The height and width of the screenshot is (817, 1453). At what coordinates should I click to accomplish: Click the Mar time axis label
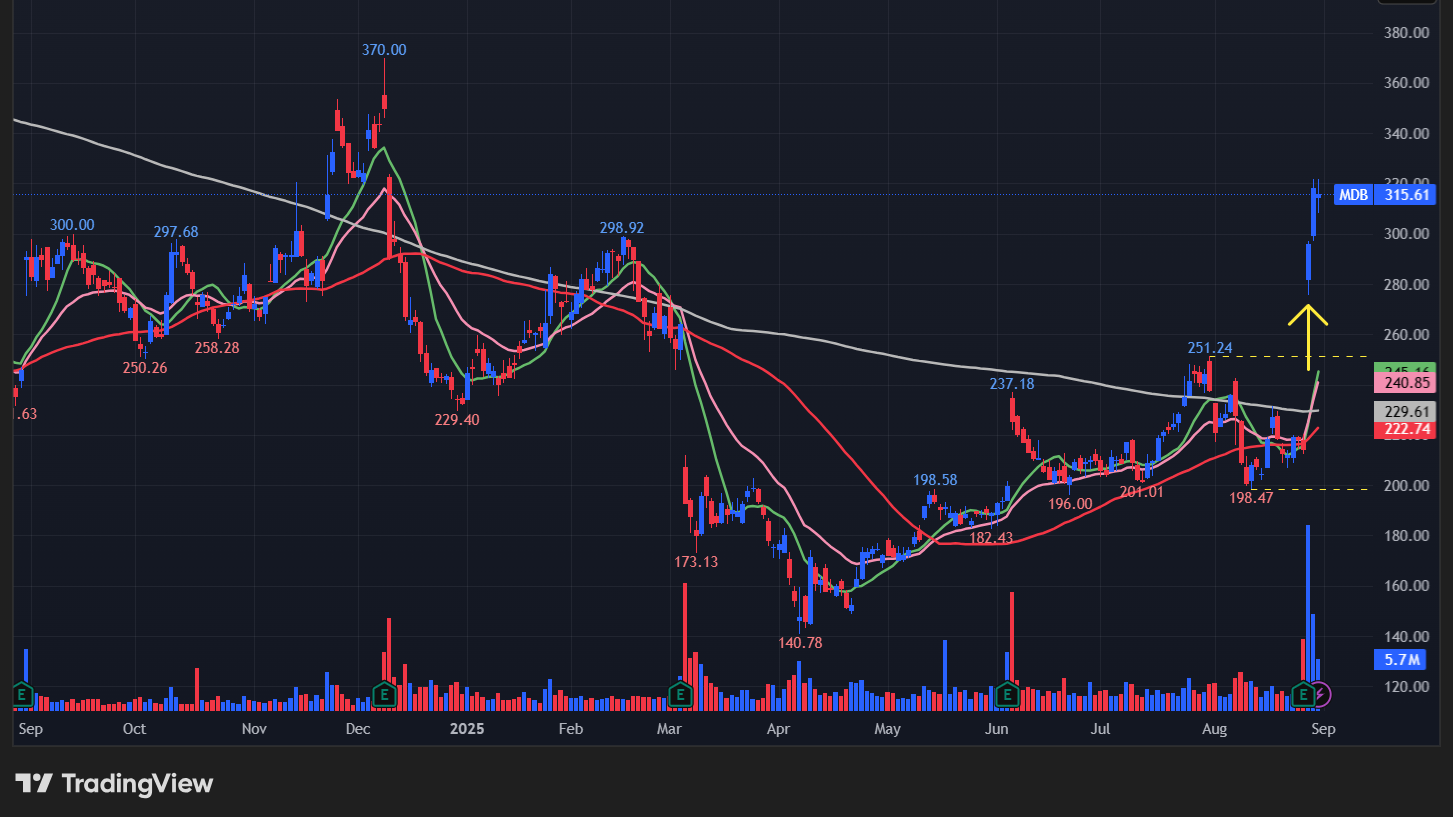(x=669, y=729)
